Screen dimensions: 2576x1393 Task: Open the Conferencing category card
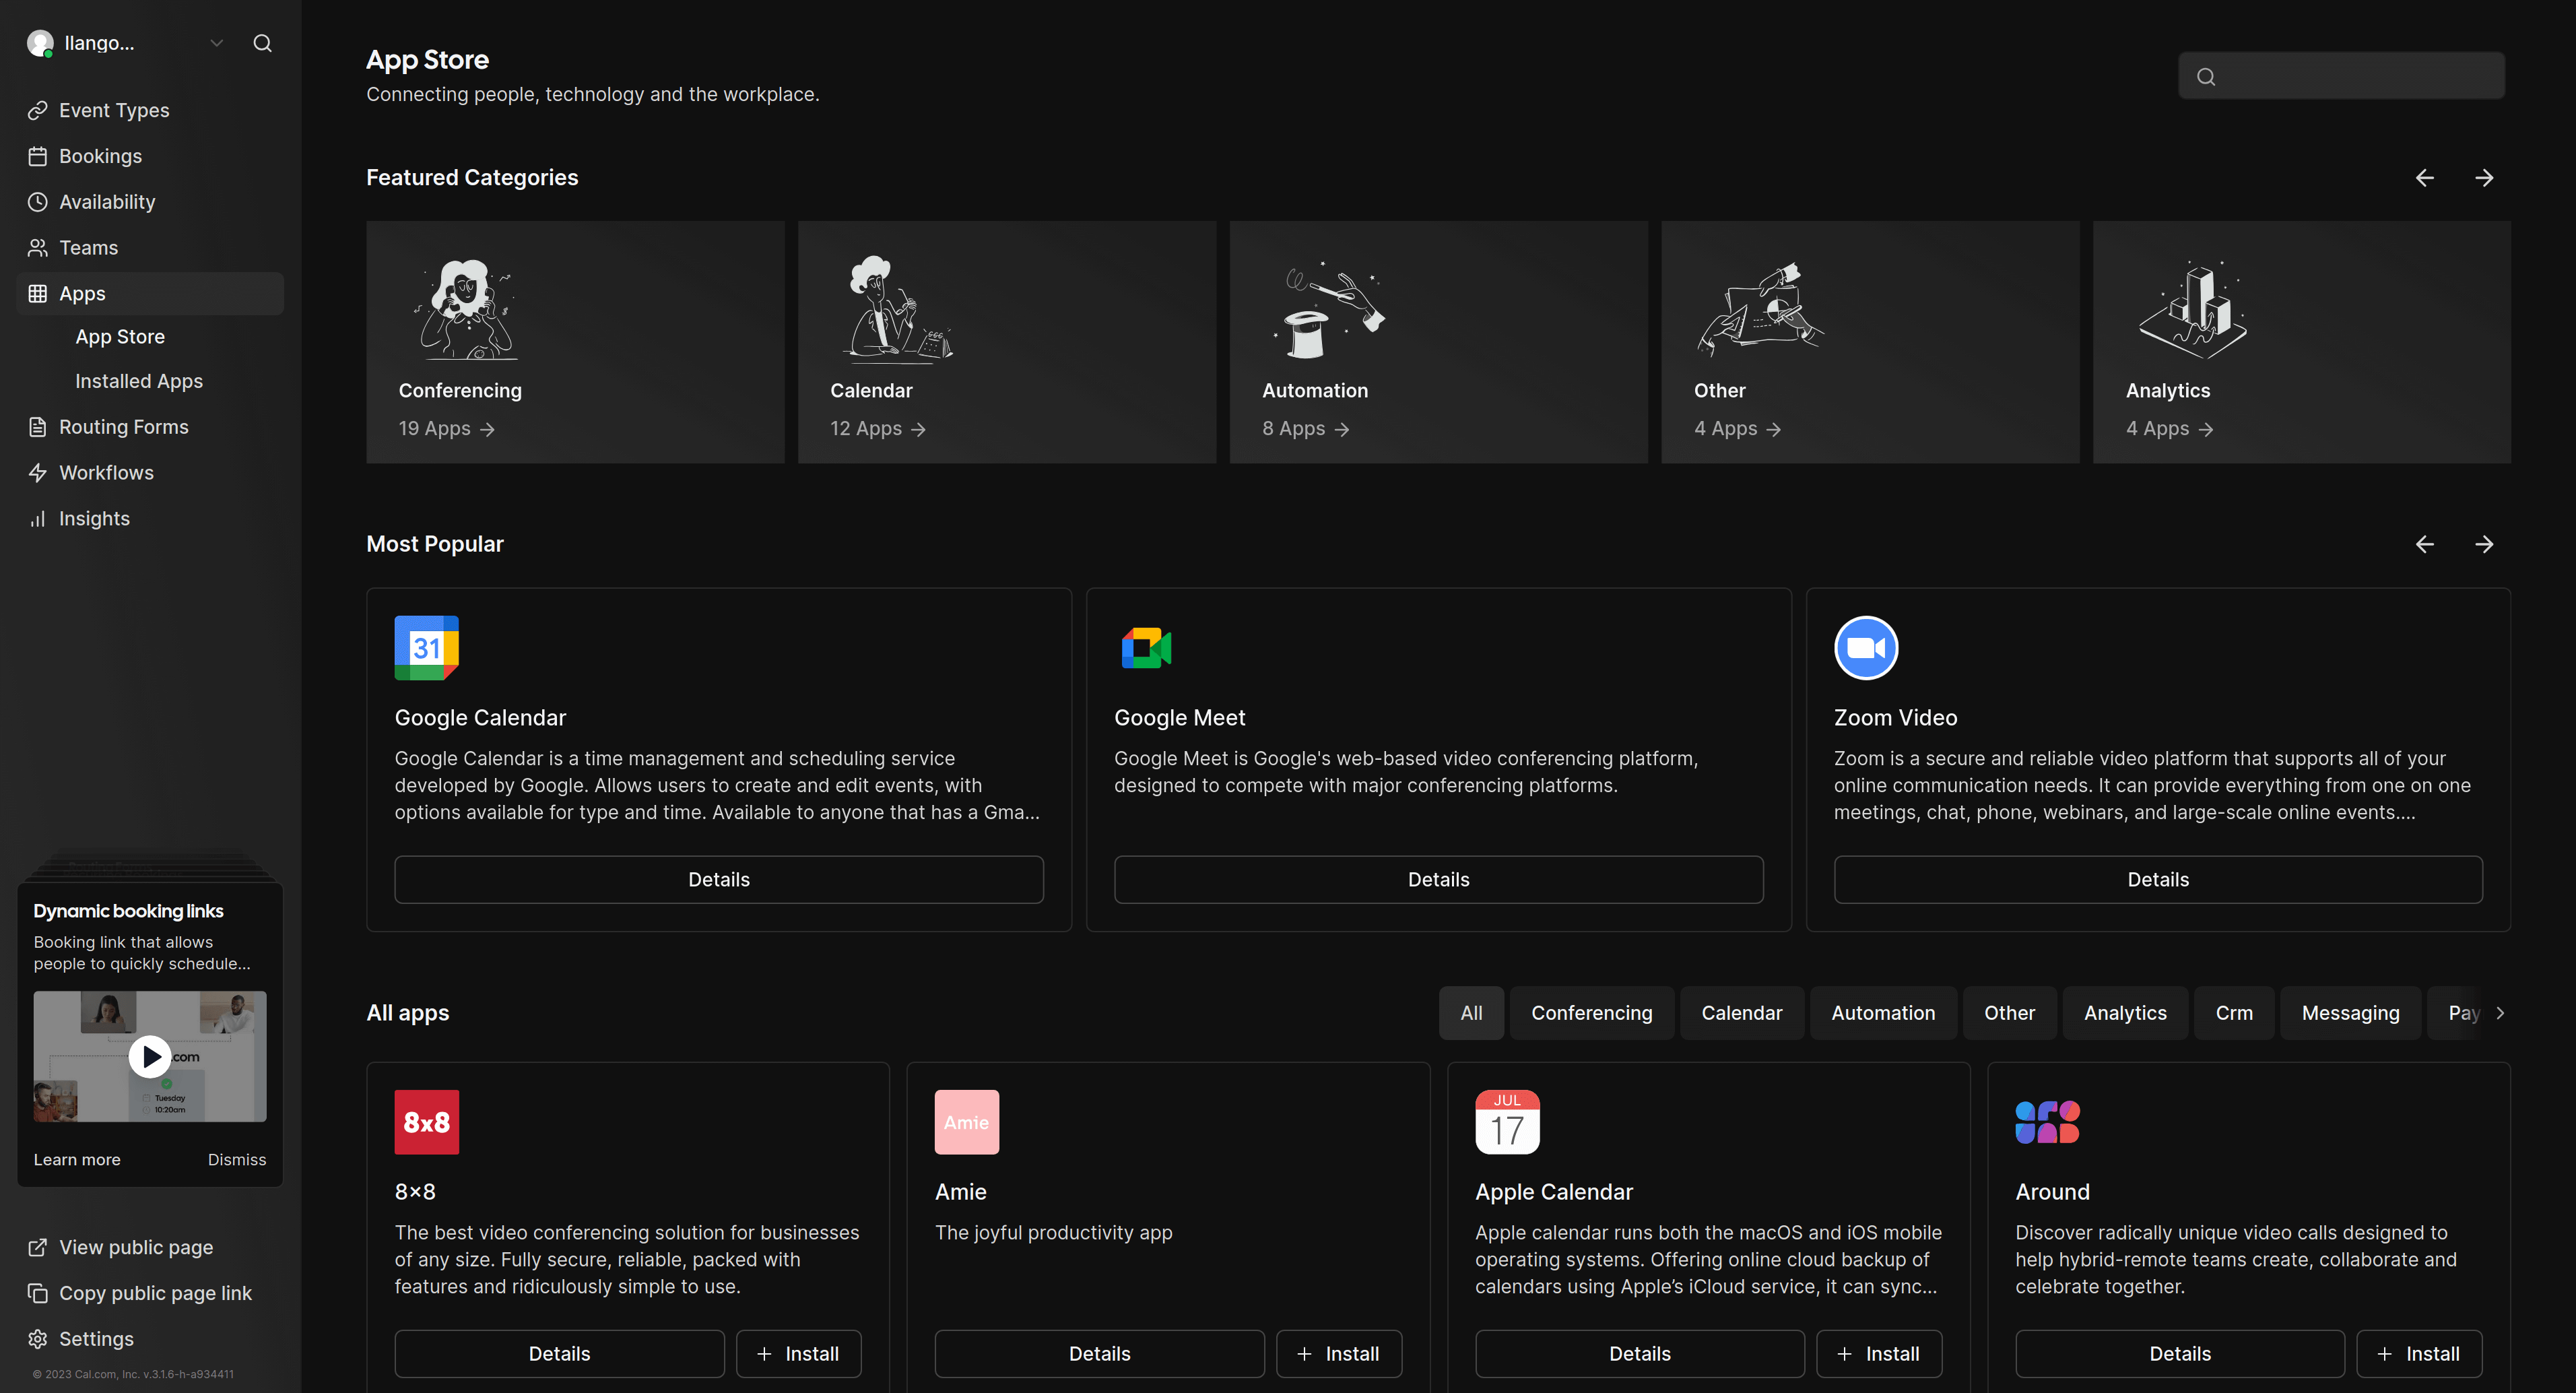point(575,342)
